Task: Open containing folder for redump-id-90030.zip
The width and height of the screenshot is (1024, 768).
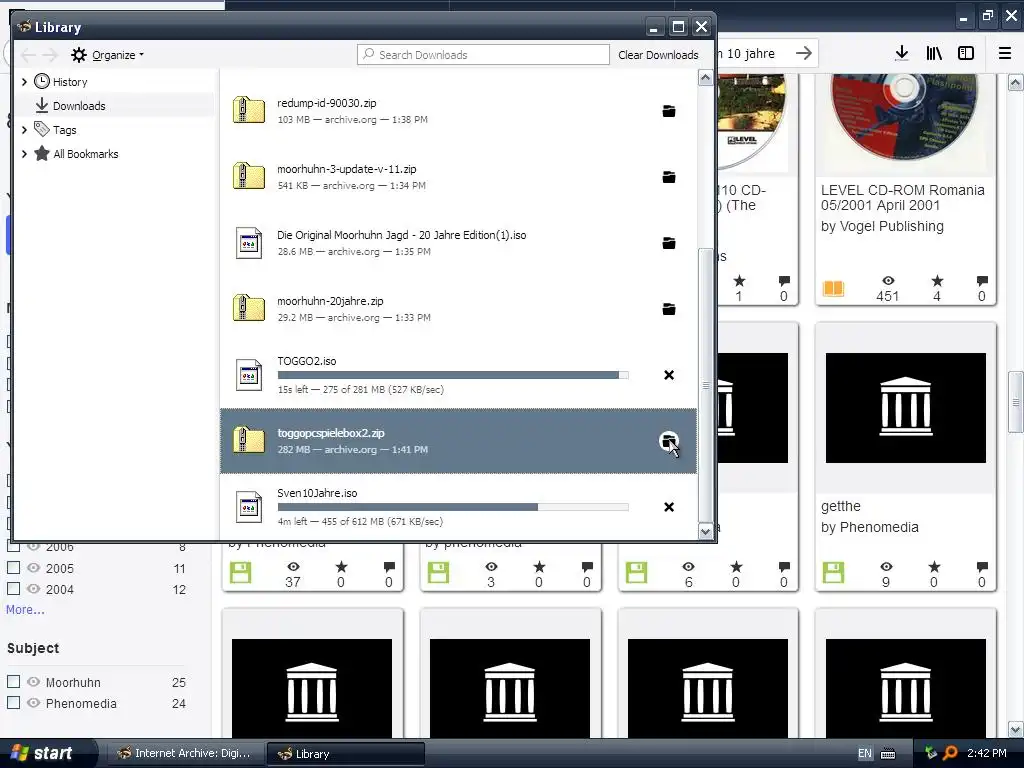Action: point(669,111)
